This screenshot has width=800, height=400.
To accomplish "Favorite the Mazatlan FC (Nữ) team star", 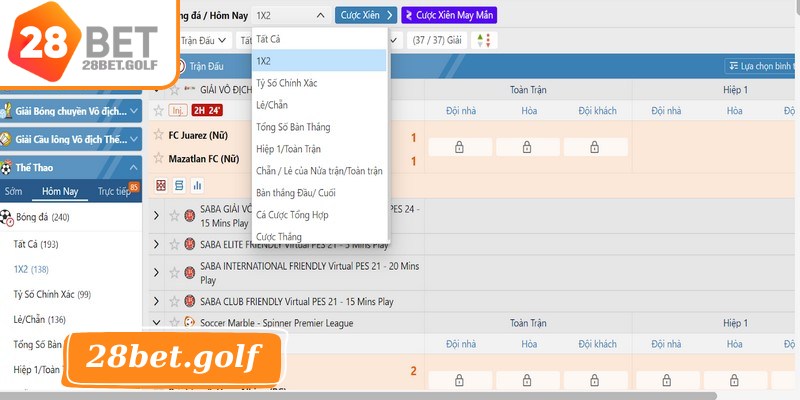I will [x=159, y=158].
